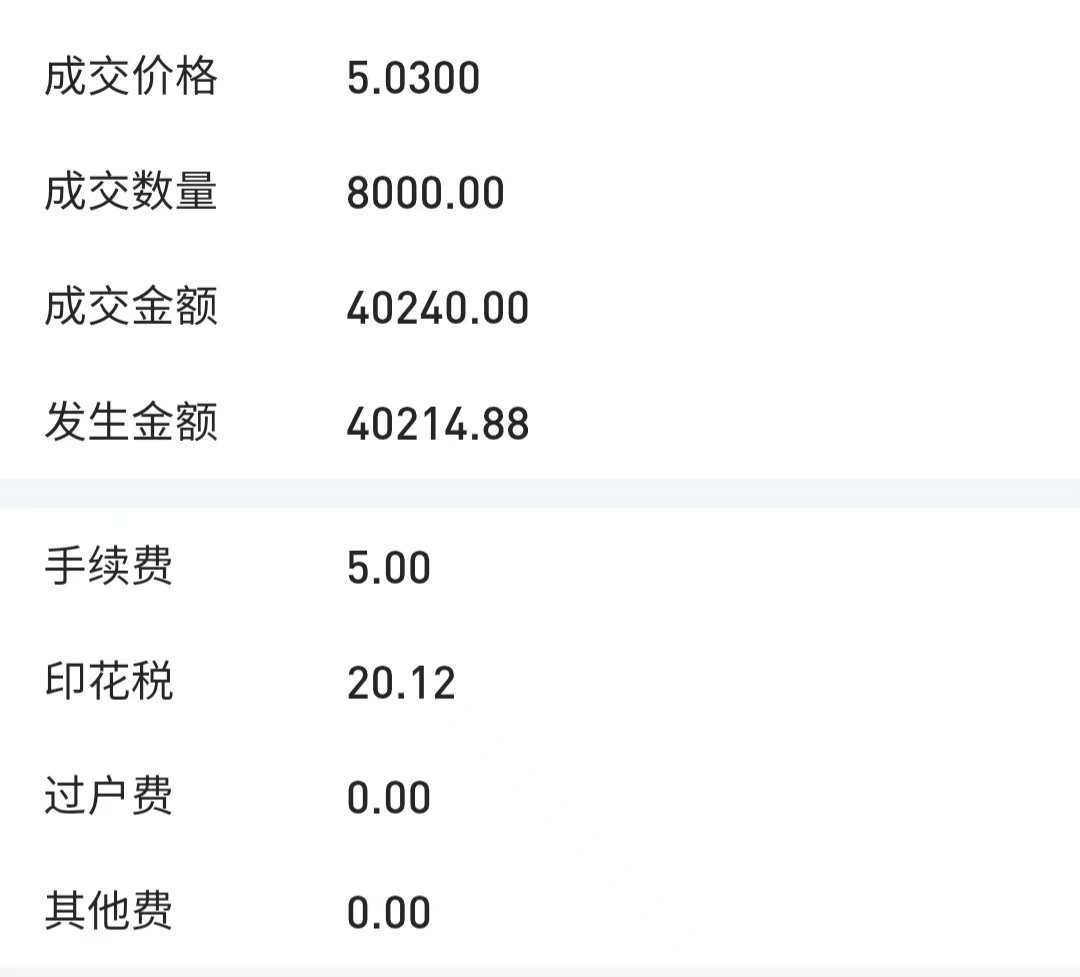Select the 5.0300 transaction price value
The height and width of the screenshot is (977, 1080).
pos(413,78)
